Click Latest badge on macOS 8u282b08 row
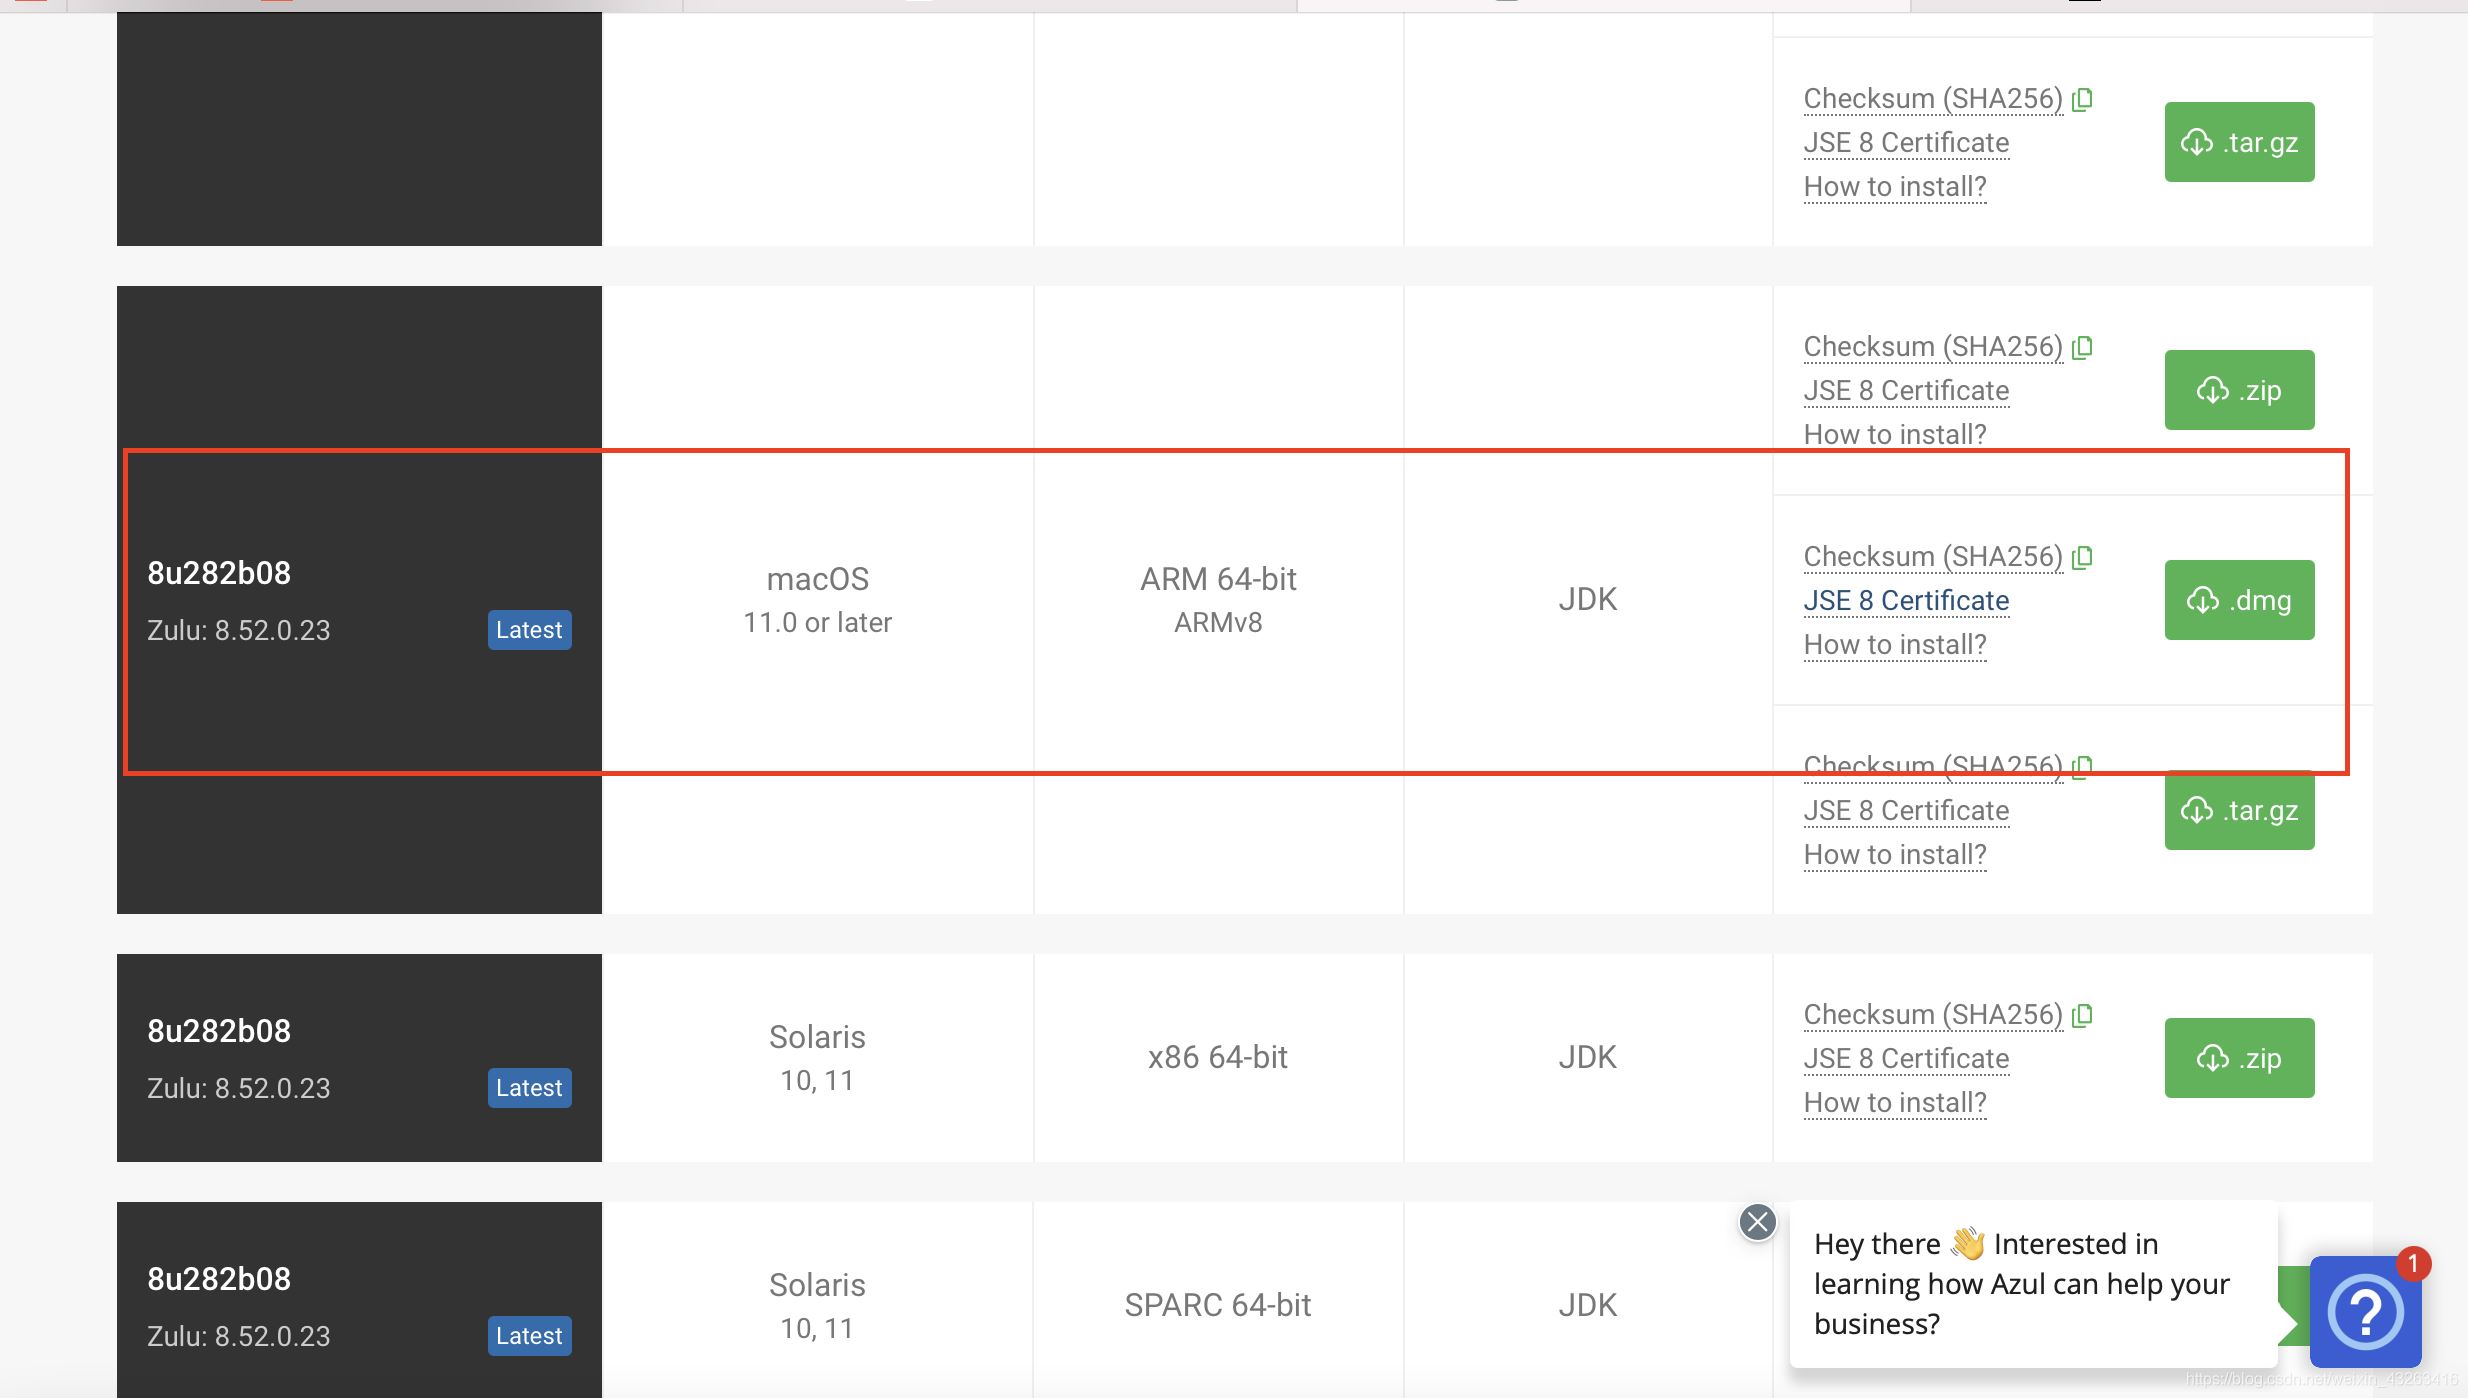Screen dimensions: 2468x1398 coord(529,630)
